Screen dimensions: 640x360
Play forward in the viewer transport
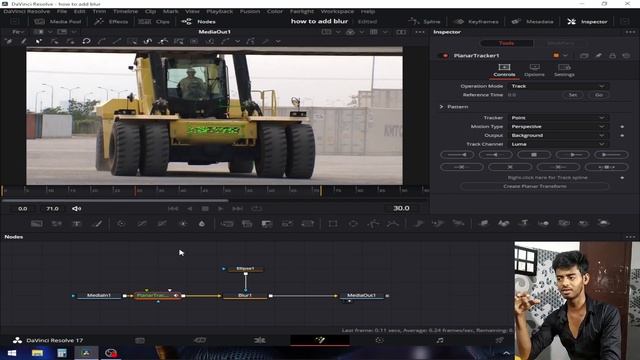click(221, 209)
